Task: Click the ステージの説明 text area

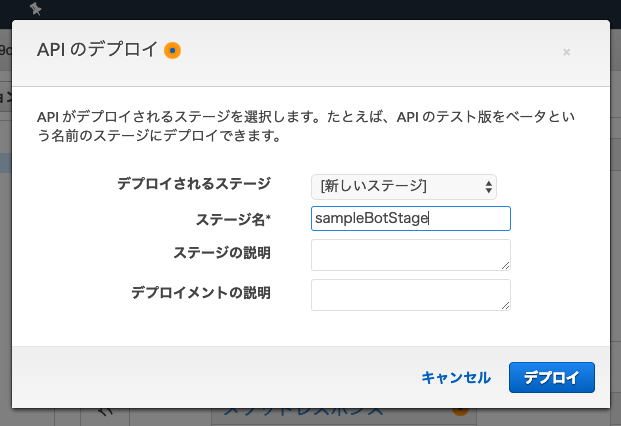Action: (x=411, y=255)
